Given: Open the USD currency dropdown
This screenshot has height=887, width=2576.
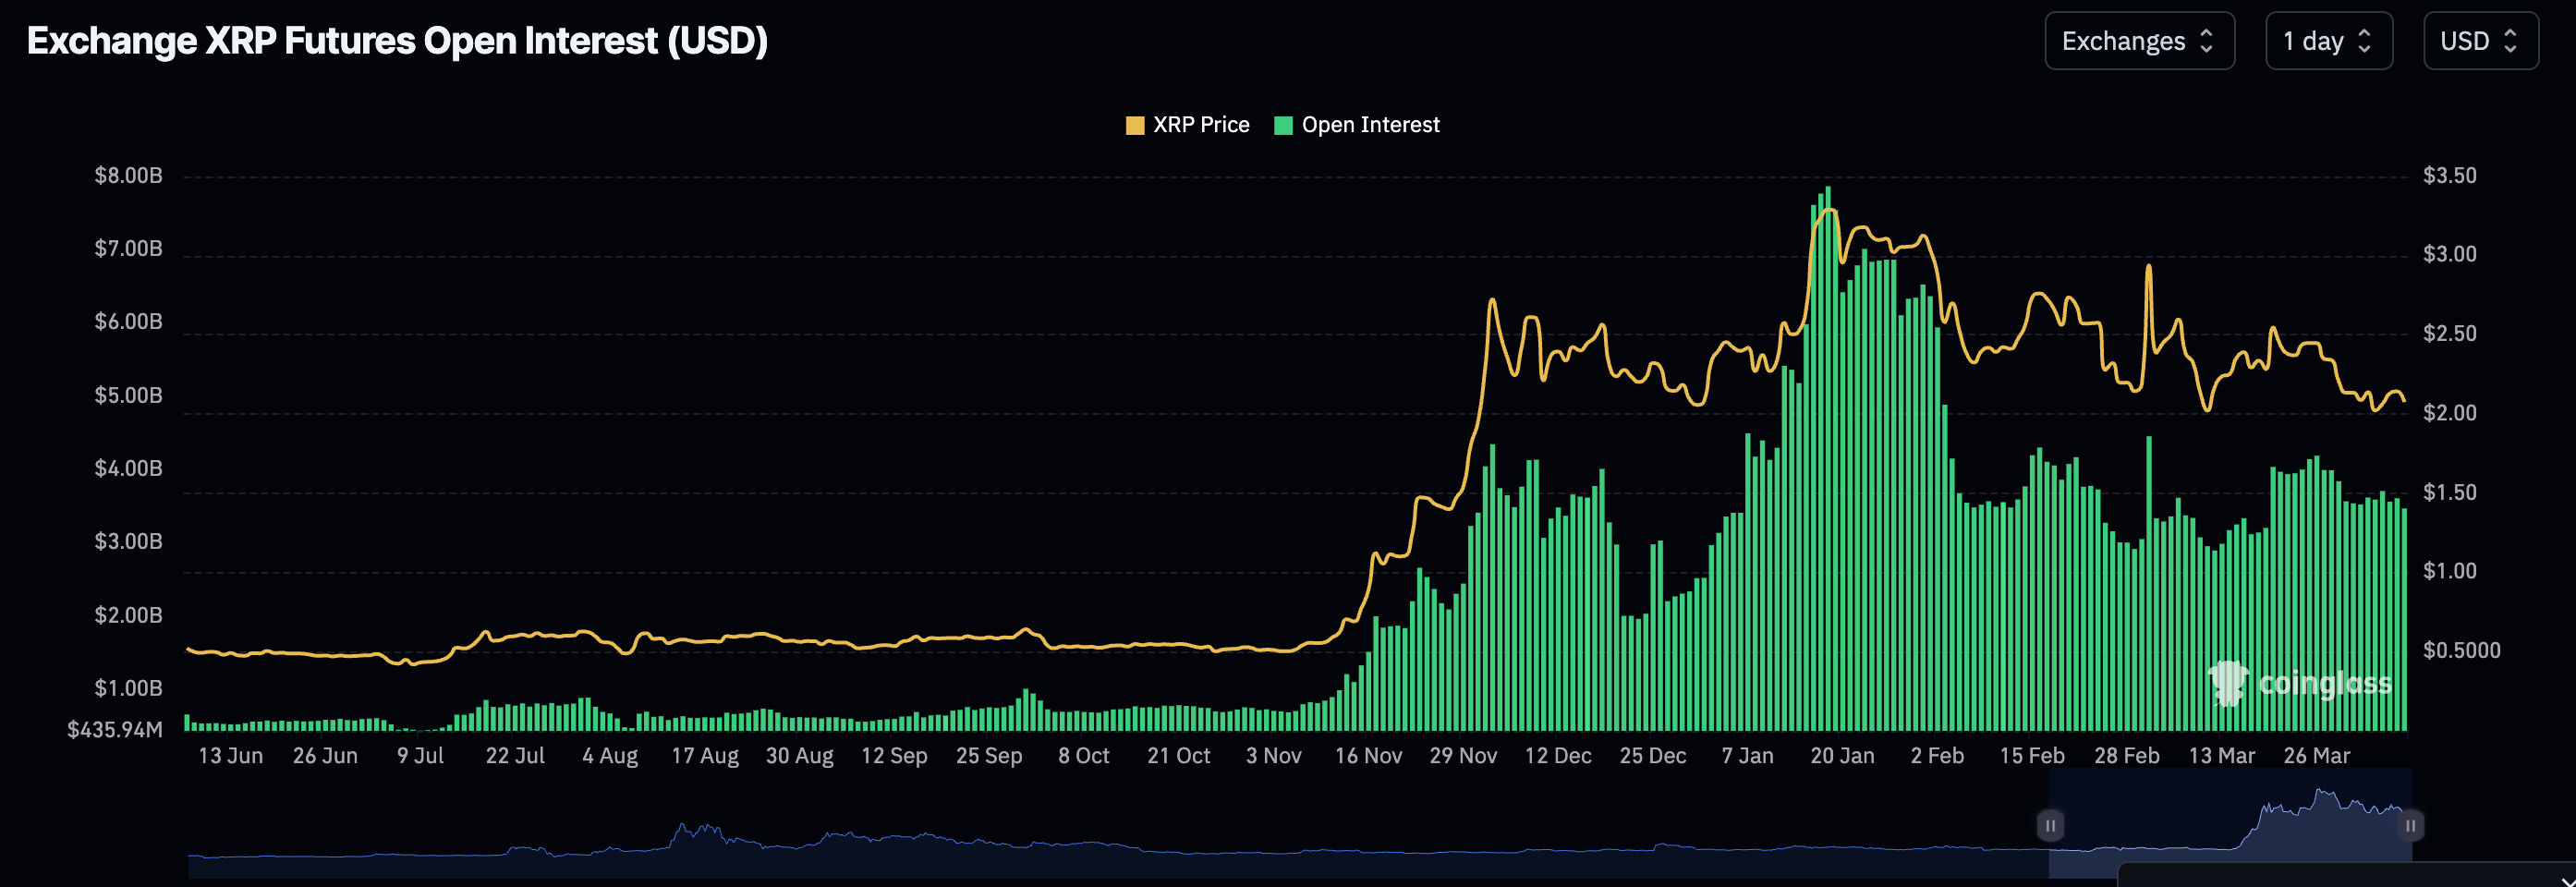Looking at the screenshot, I should pos(2479,41).
